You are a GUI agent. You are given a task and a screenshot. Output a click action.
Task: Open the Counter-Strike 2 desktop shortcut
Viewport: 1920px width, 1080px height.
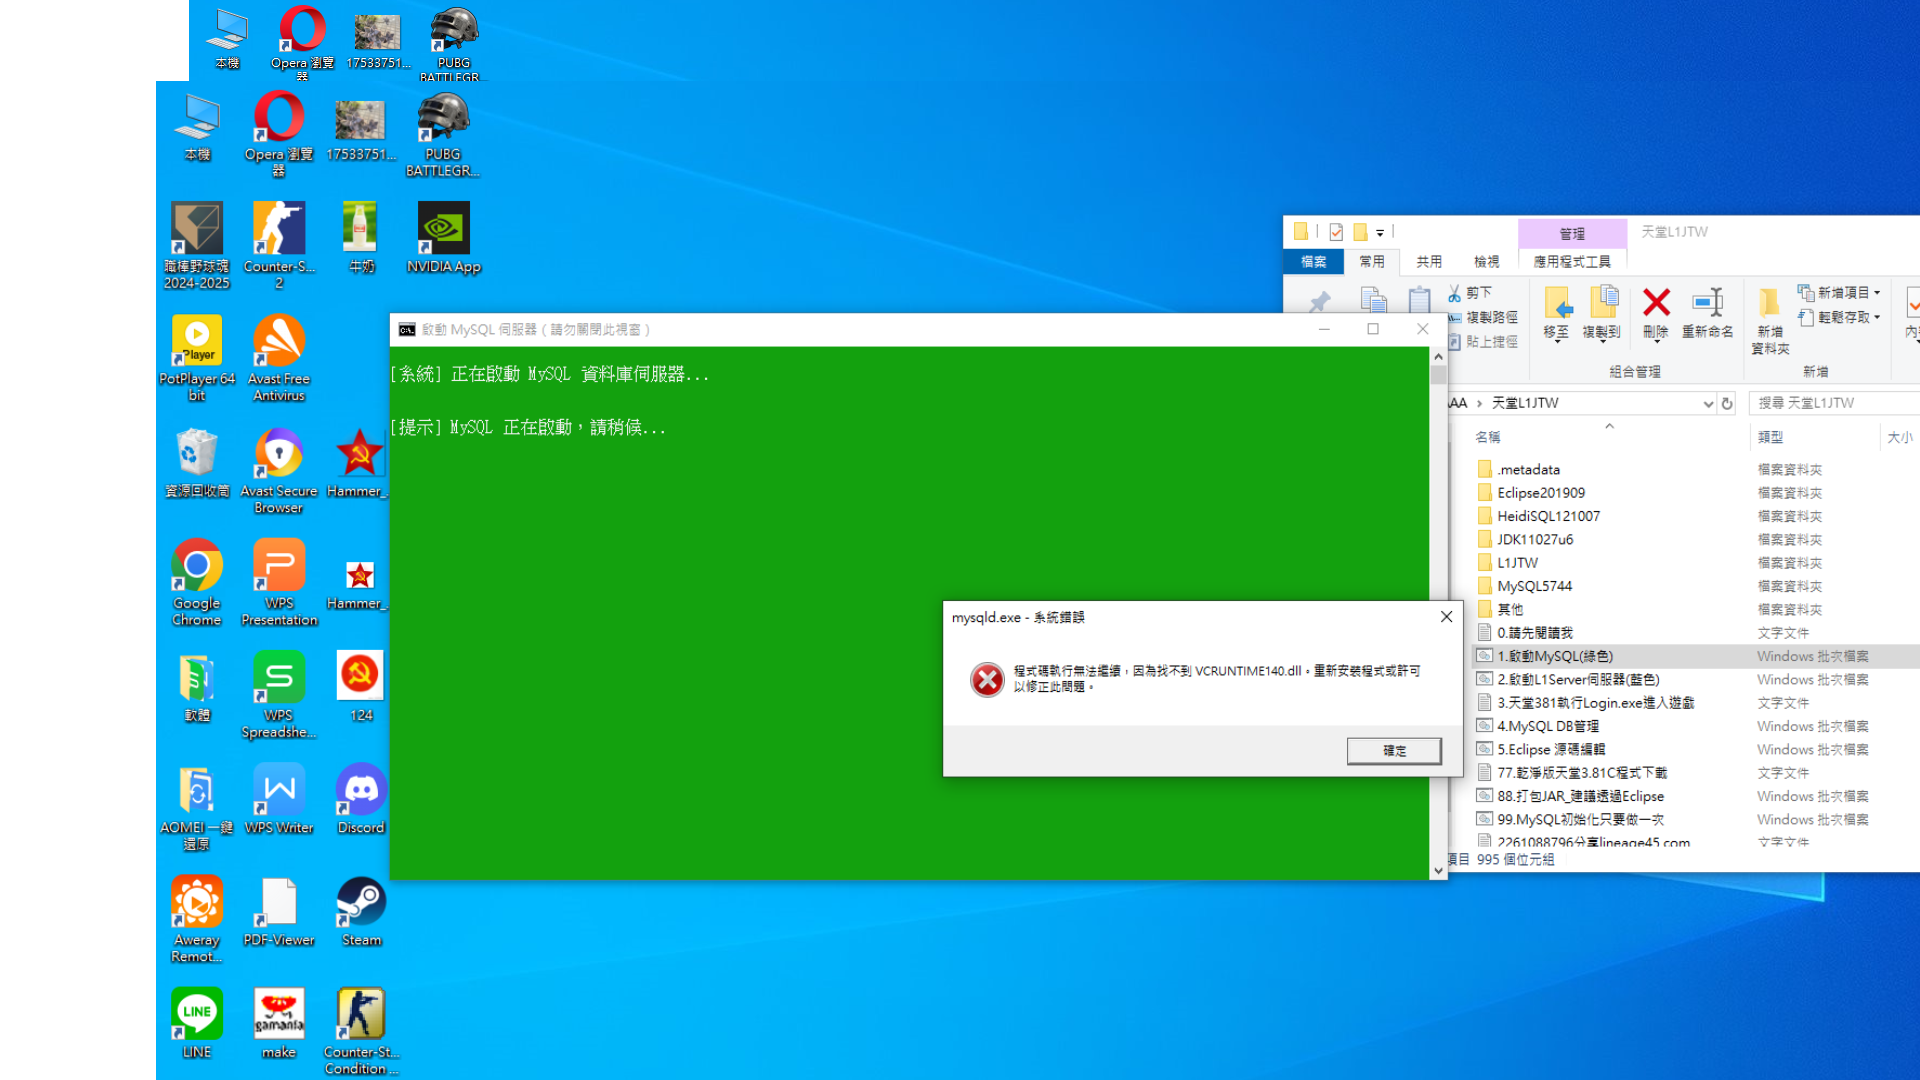[279, 245]
